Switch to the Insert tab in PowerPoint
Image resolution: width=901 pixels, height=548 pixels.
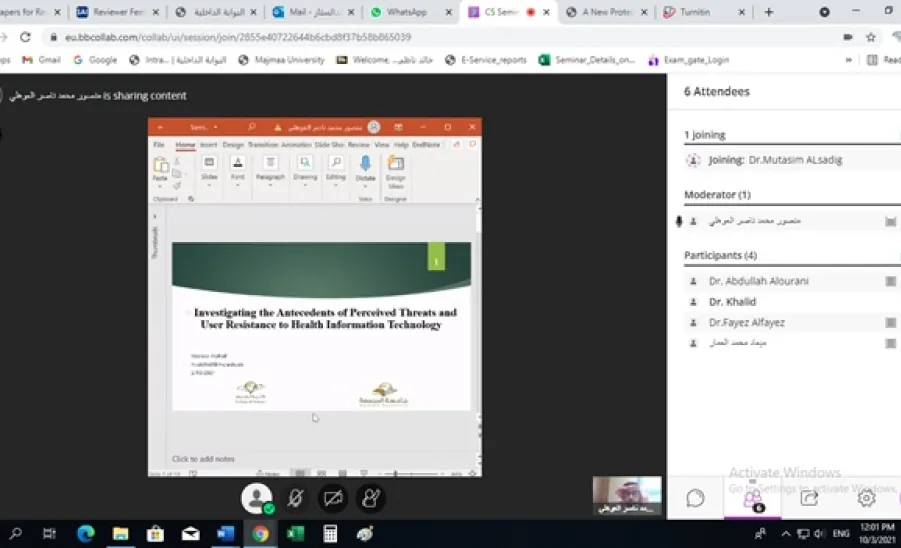pyautogui.click(x=209, y=145)
